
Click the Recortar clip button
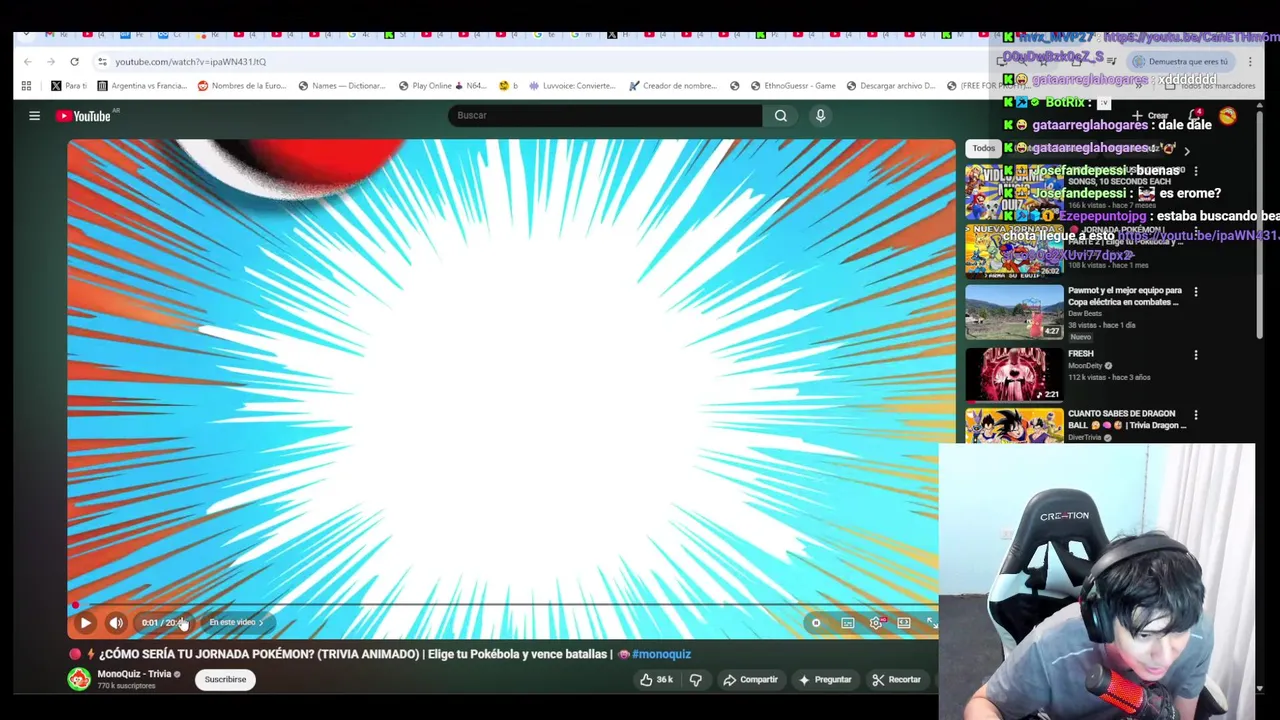click(x=897, y=680)
